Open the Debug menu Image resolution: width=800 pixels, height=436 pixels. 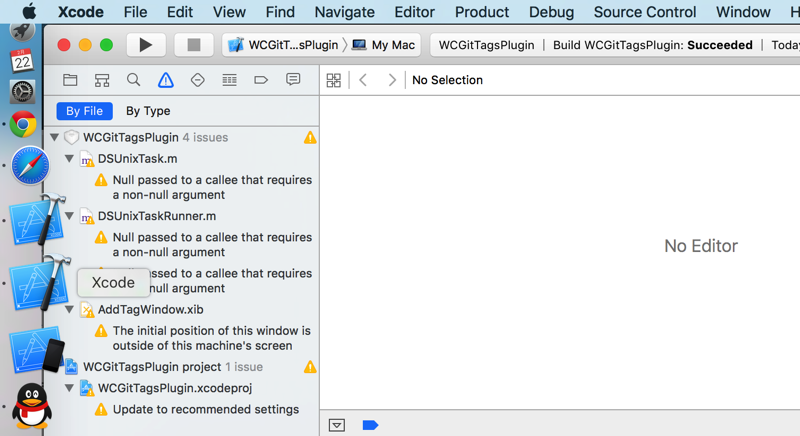pos(551,12)
